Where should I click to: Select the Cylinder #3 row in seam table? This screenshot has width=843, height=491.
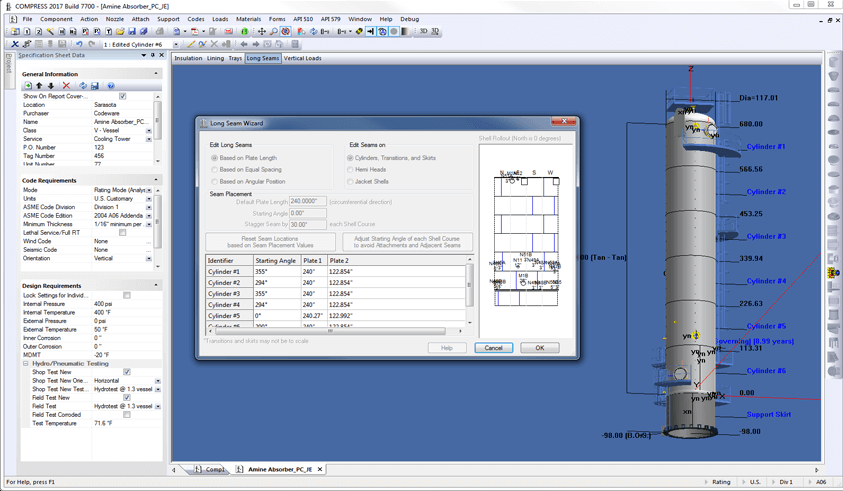224,294
